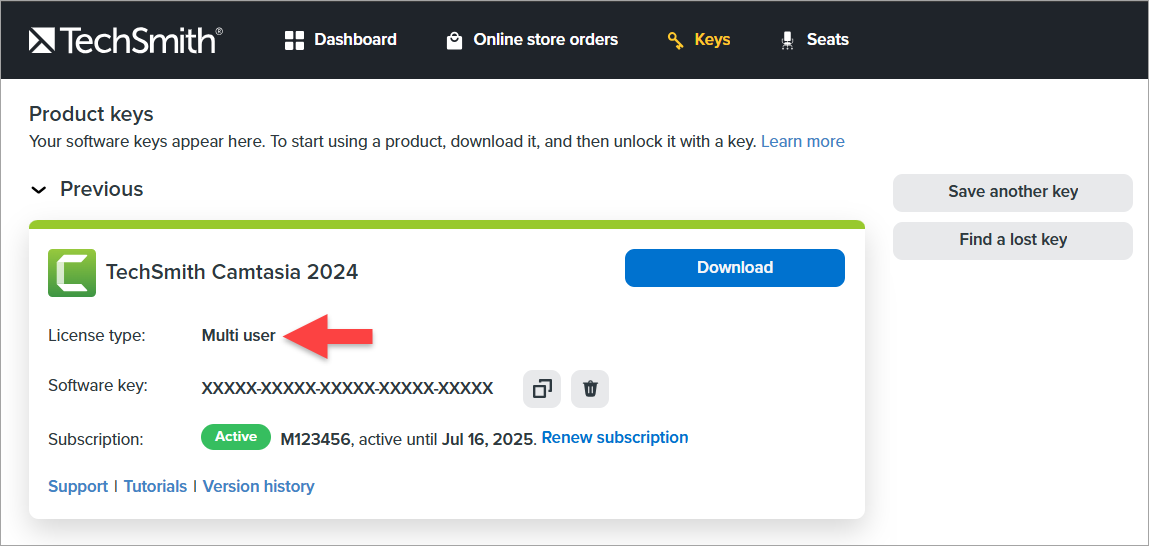
Task: Copy the software key
Action: [542, 388]
